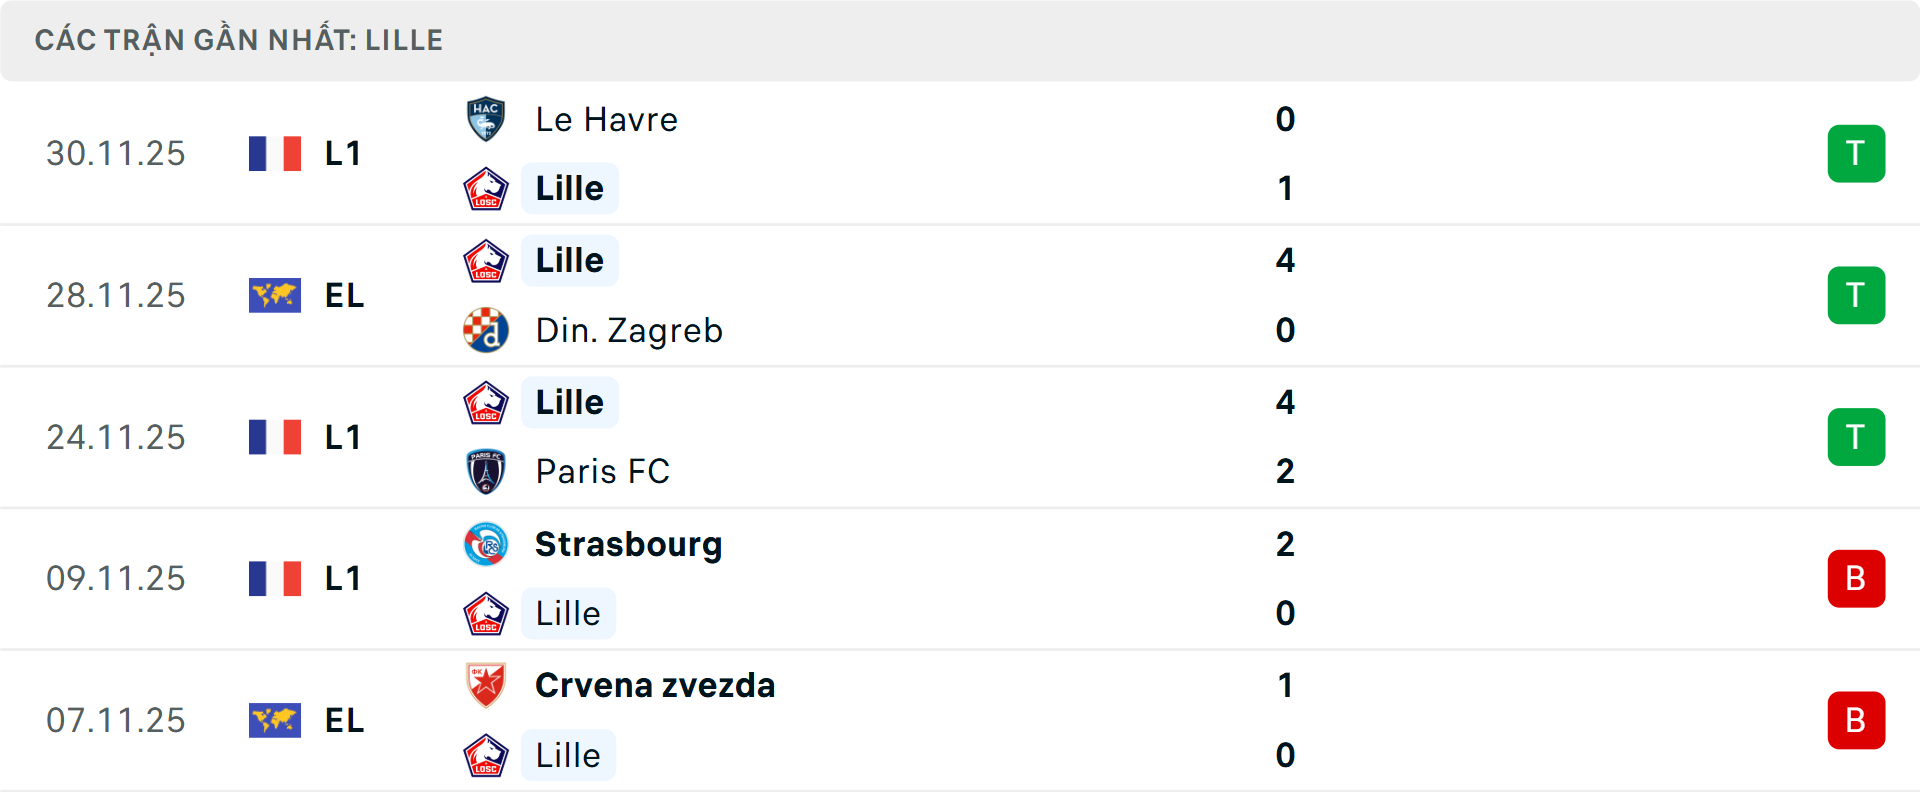Open the Le Havre team link

click(606, 120)
